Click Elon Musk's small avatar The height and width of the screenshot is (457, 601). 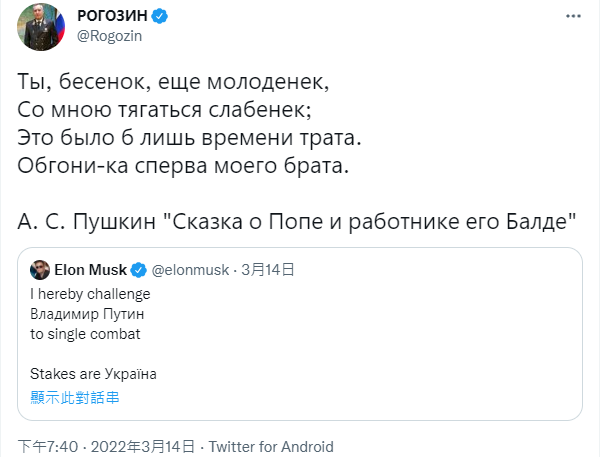click(x=39, y=270)
